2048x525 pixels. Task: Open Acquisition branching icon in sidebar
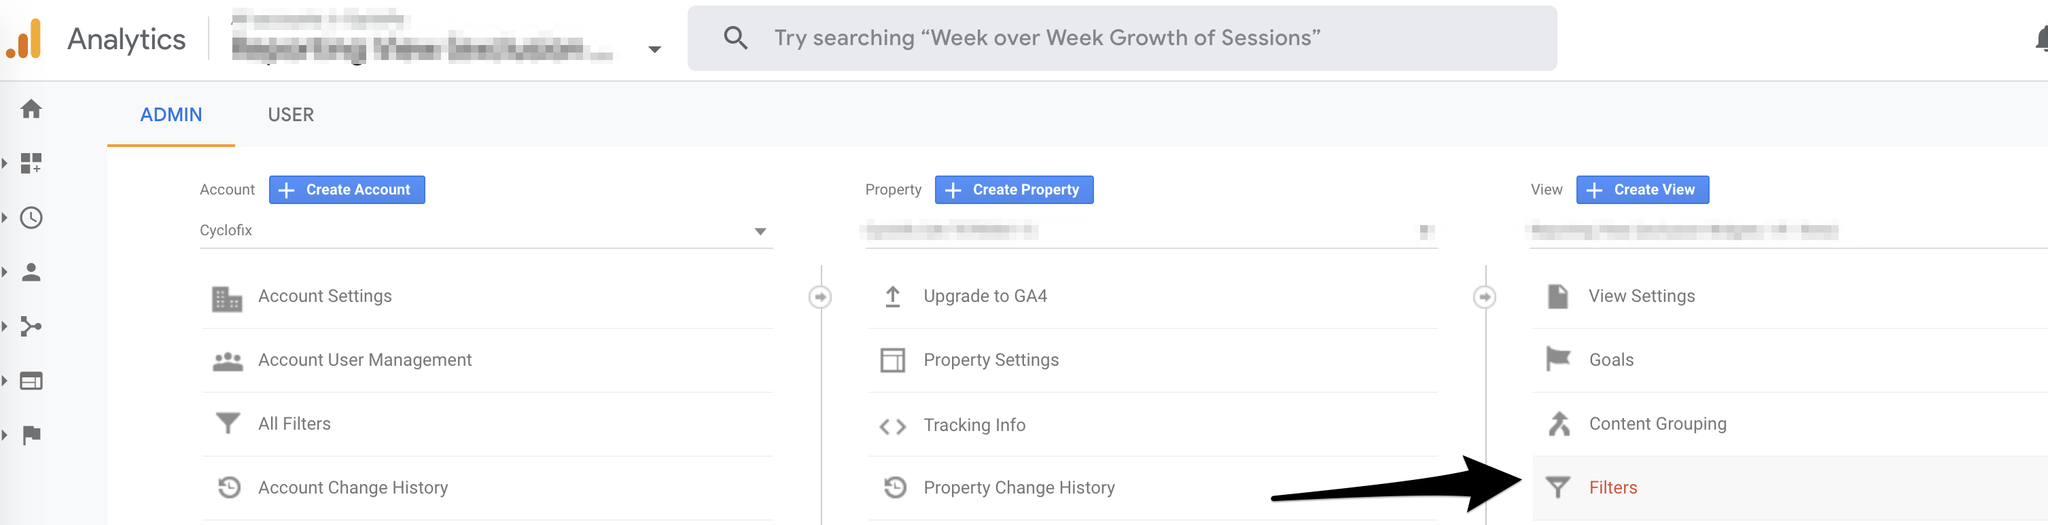click(31, 326)
